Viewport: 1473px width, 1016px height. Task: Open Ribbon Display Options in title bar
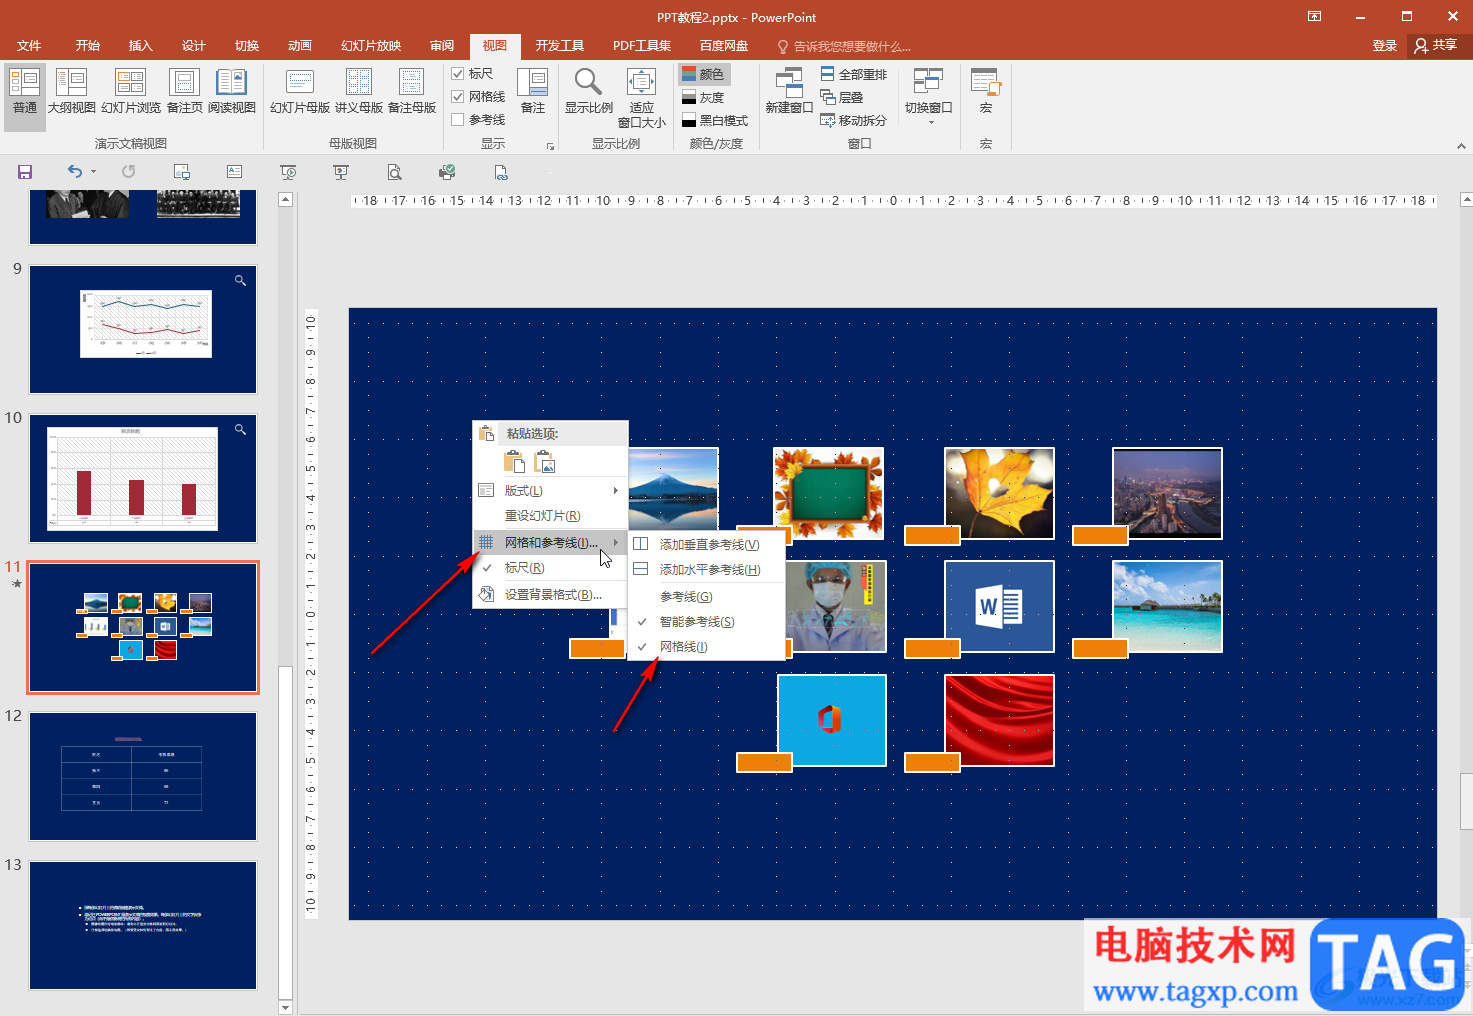(x=1314, y=17)
